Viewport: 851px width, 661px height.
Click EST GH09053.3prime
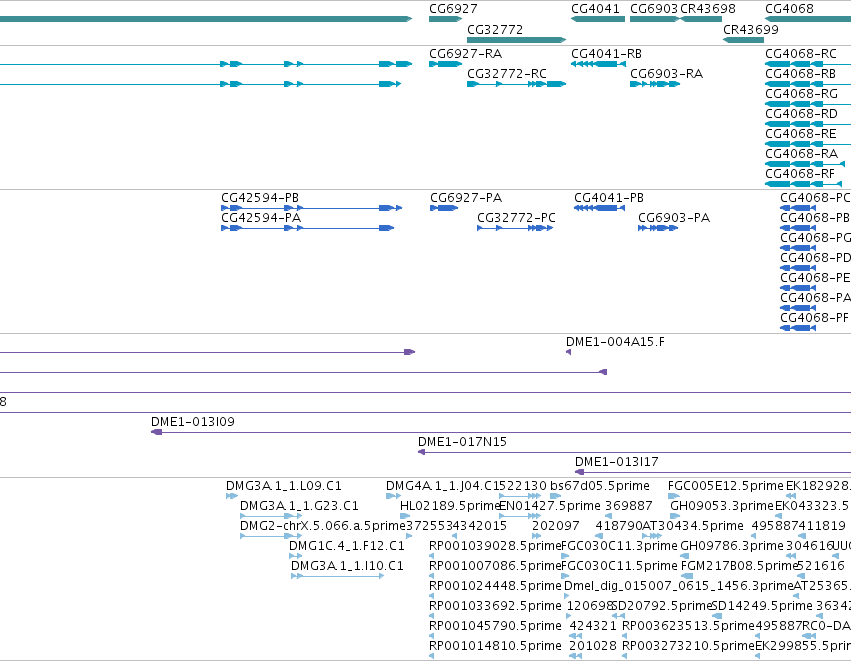pyautogui.click(x=722, y=506)
